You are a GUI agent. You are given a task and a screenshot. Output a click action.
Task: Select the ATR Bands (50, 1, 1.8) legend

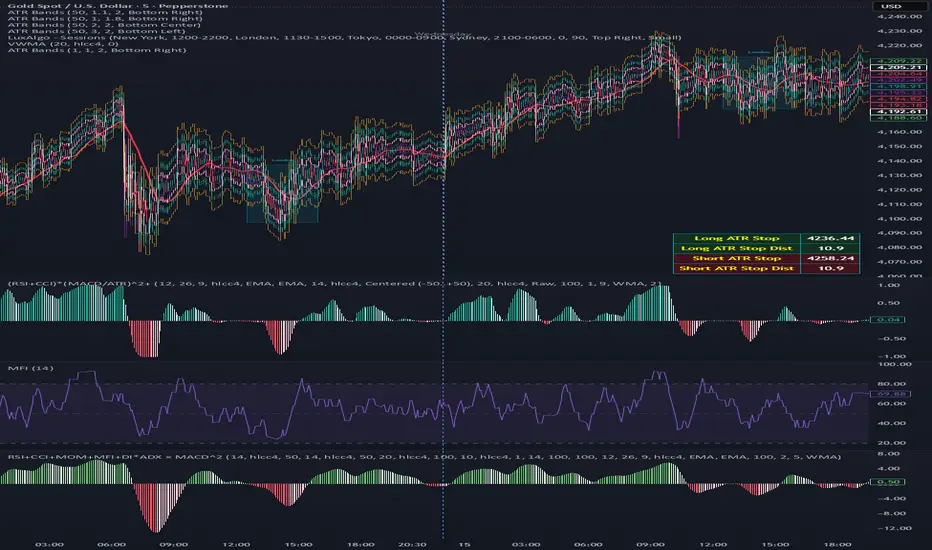(105, 18)
